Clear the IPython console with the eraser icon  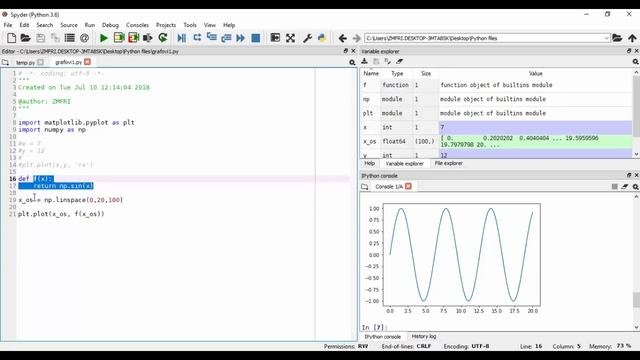pos(625,187)
